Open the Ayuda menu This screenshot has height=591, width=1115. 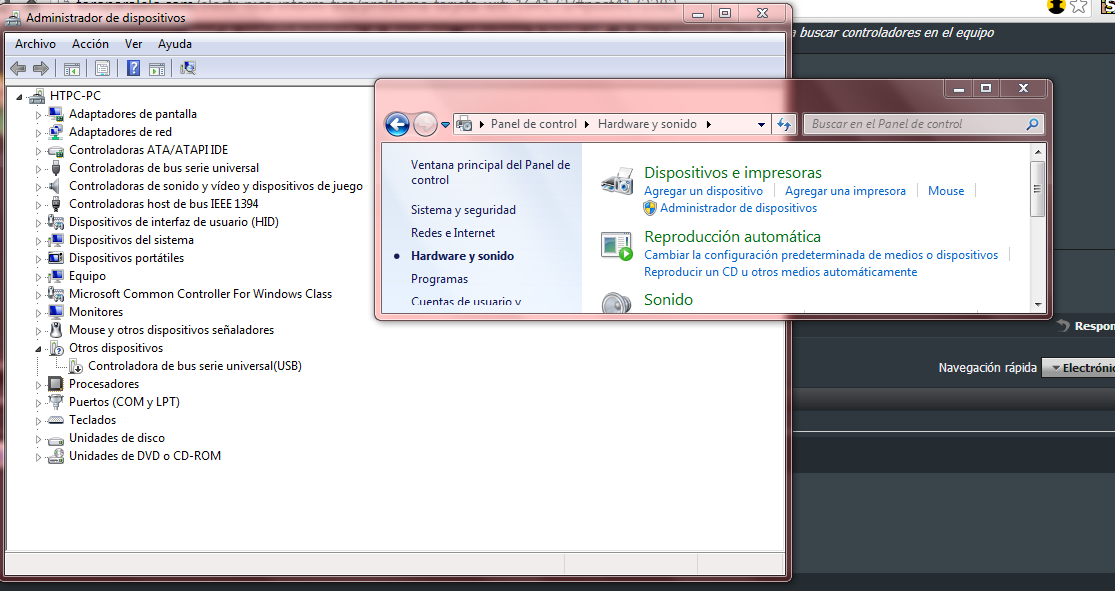[175, 44]
